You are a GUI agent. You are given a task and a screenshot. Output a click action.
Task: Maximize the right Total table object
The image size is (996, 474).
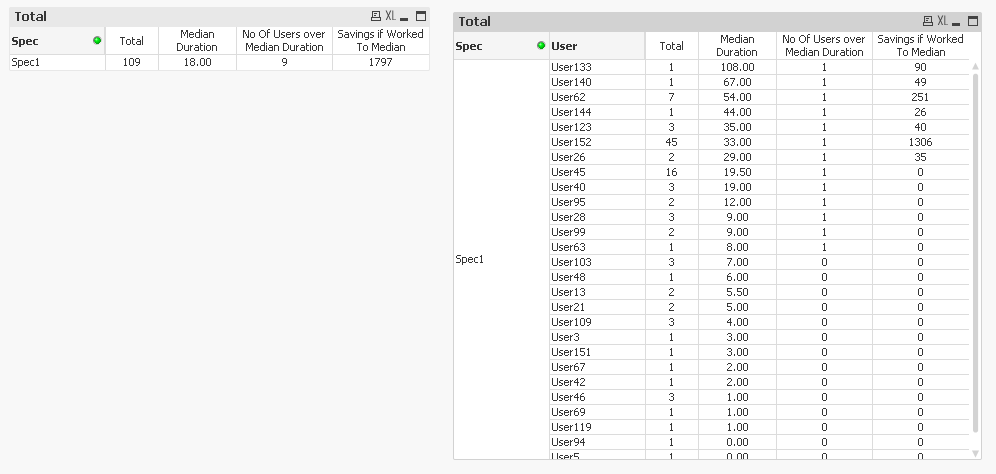(972, 21)
